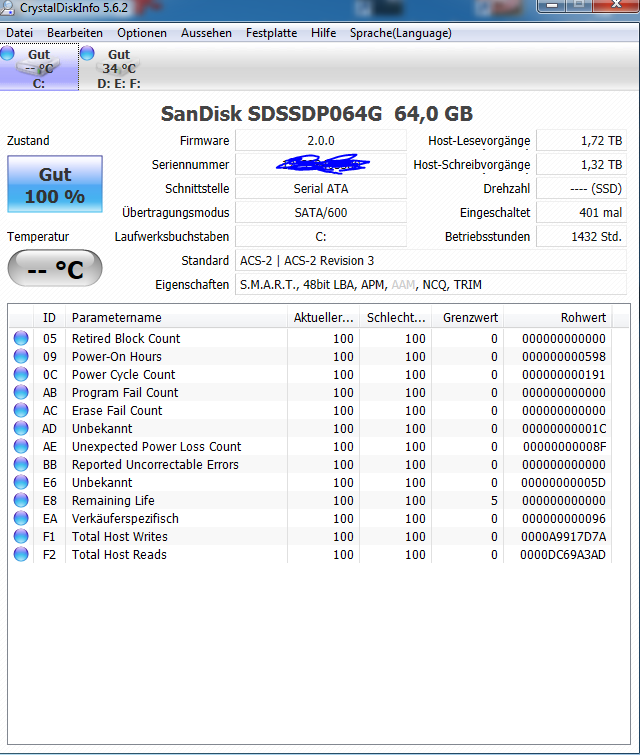The image size is (640, 755).
Task: Click the Grenzwert column header
Action: (x=468, y=318)
